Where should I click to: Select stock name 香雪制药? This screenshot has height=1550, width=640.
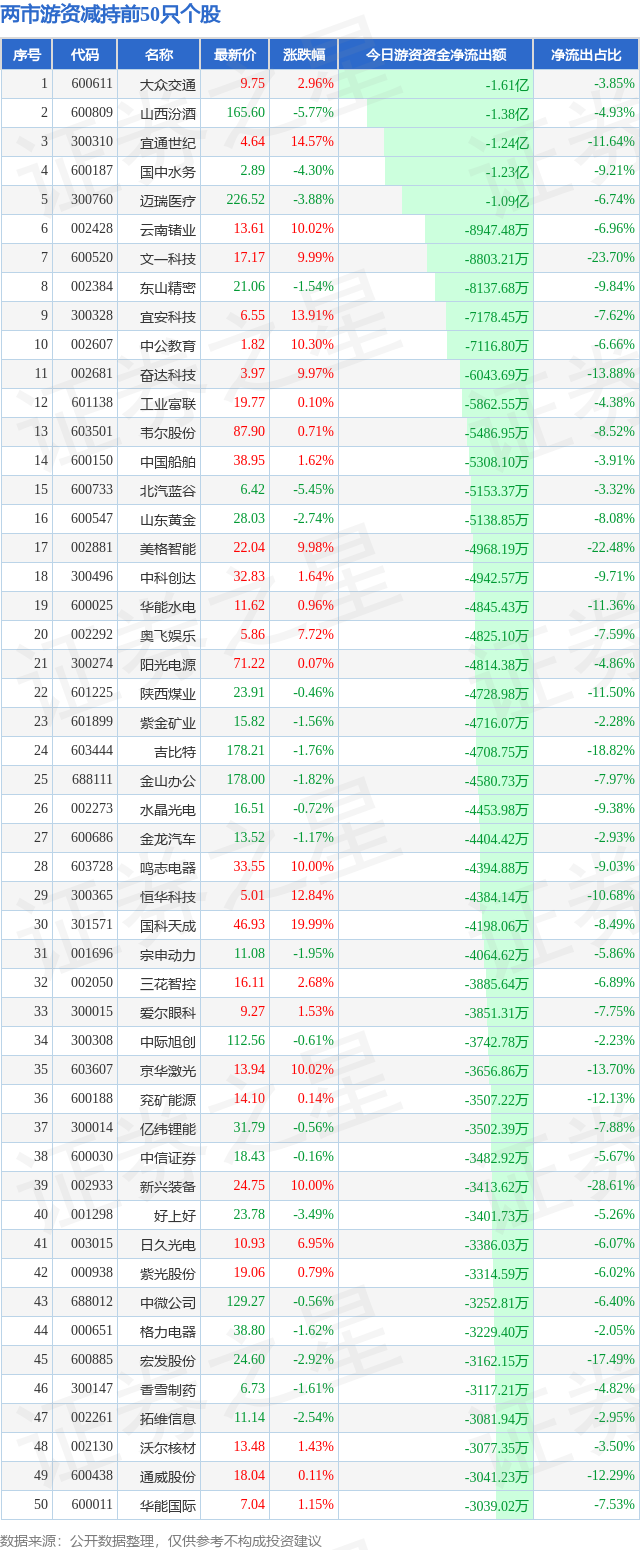pyautogui.click(x=168, y=1389)
